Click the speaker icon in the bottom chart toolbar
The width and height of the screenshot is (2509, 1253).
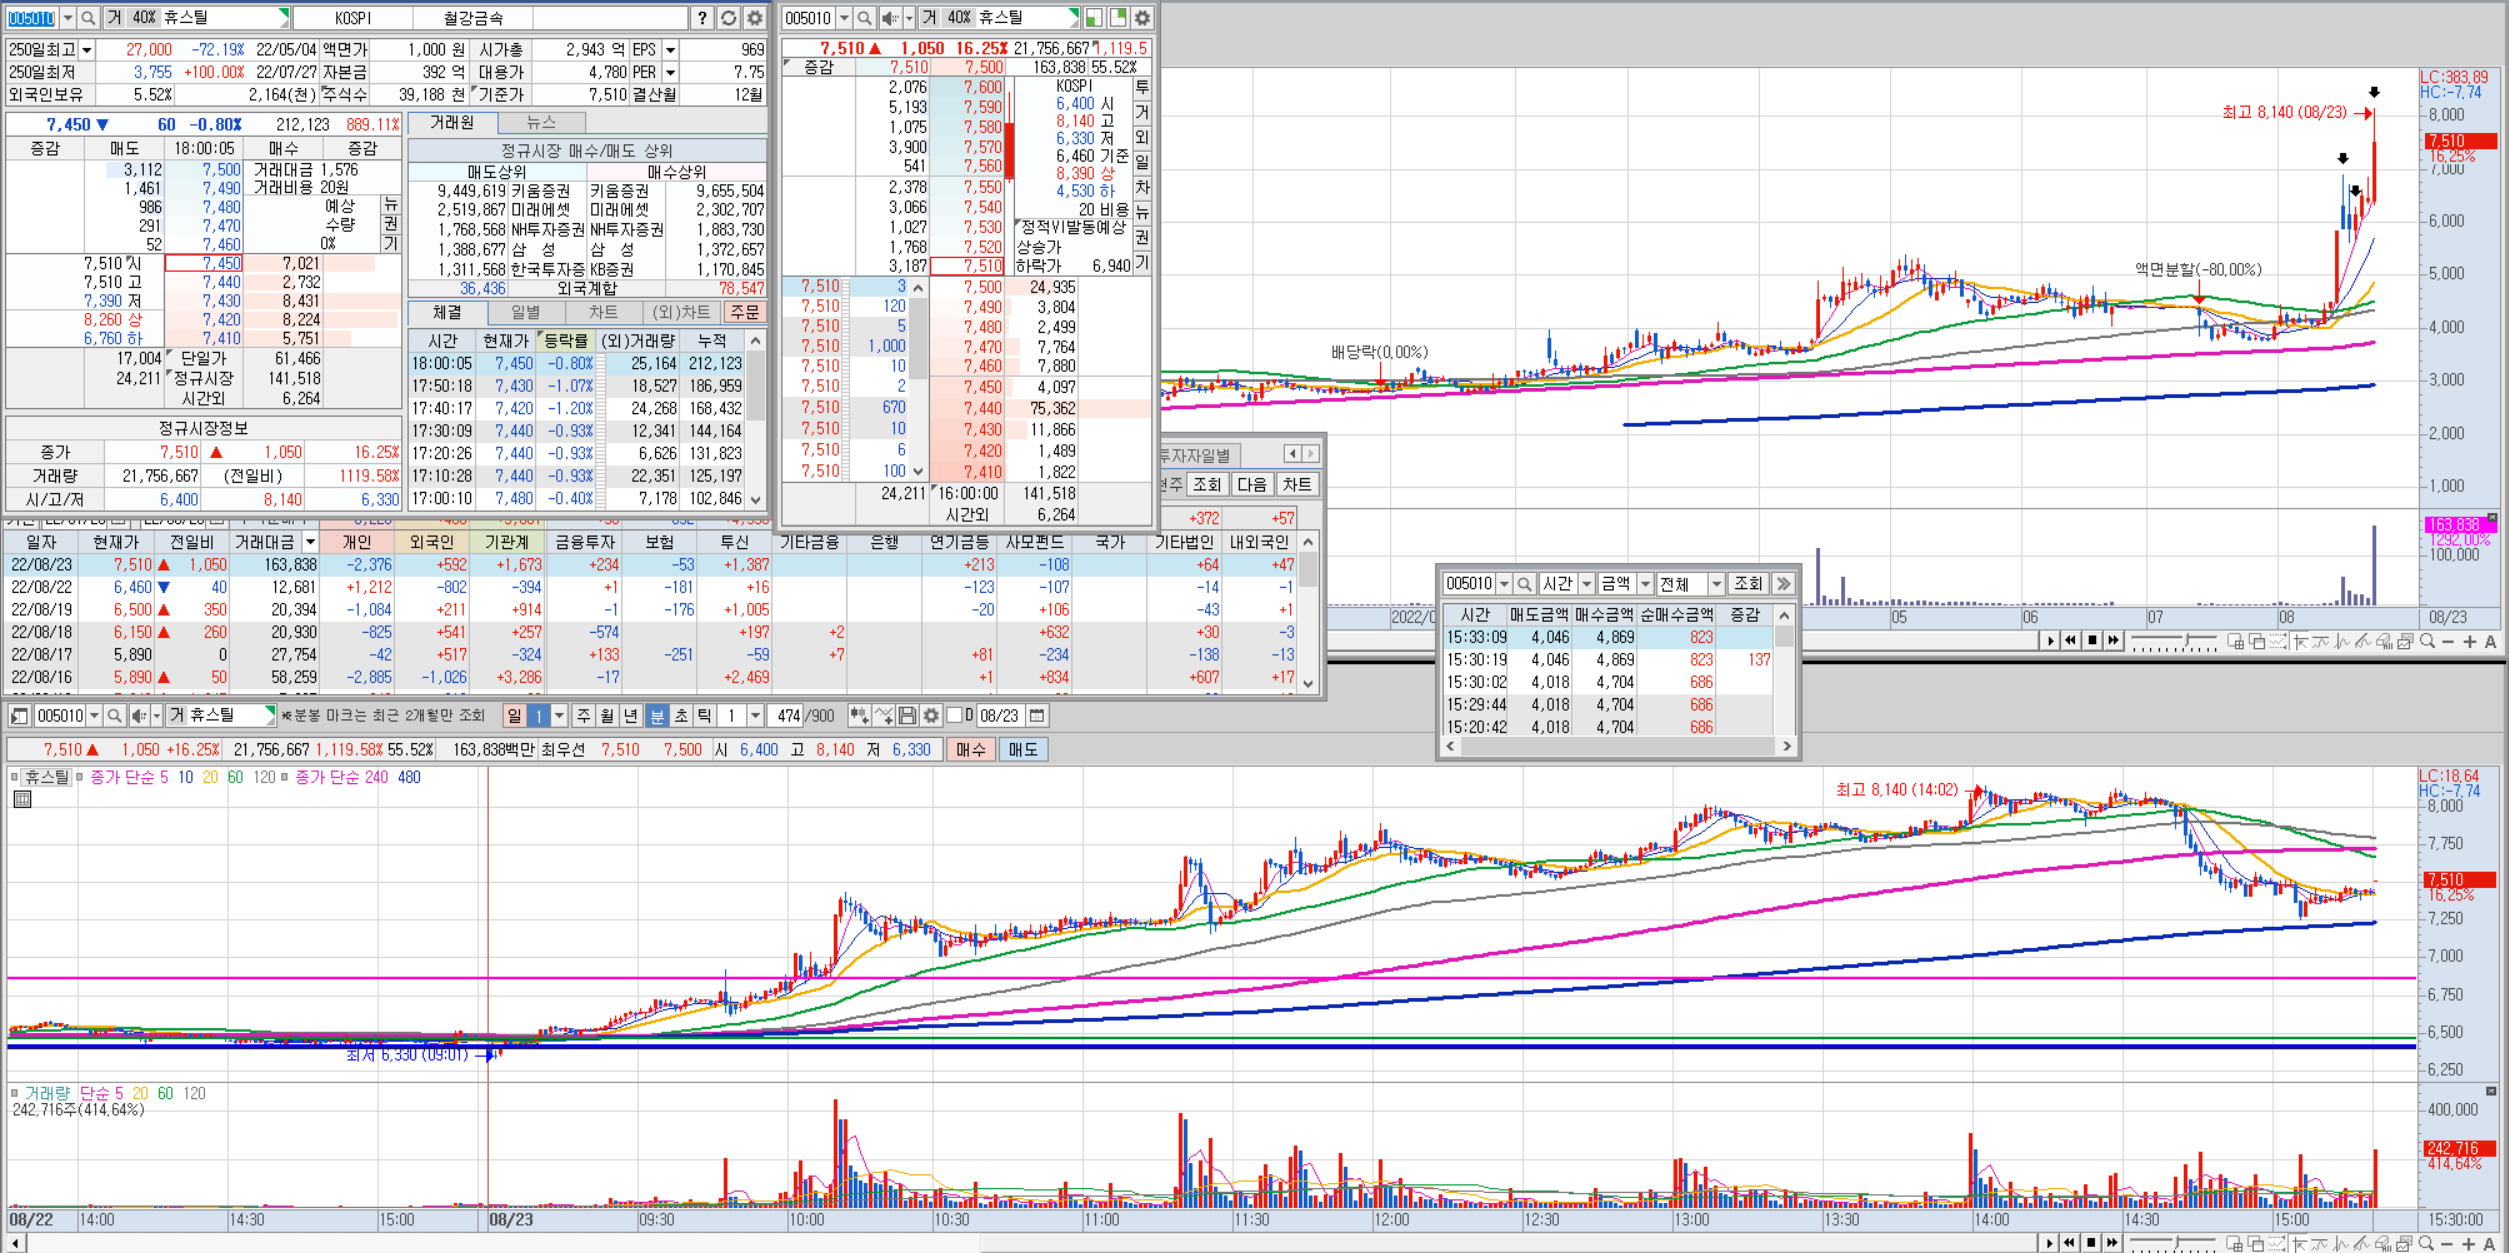[x=140, y=716]
